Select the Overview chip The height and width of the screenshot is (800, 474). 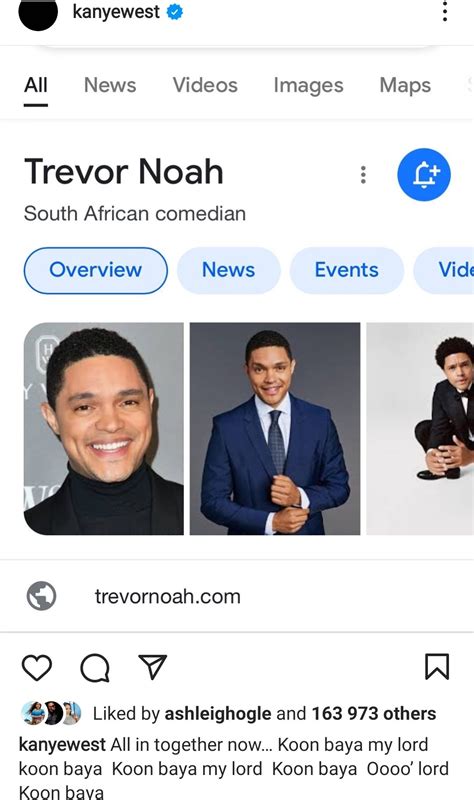[95, 270]
